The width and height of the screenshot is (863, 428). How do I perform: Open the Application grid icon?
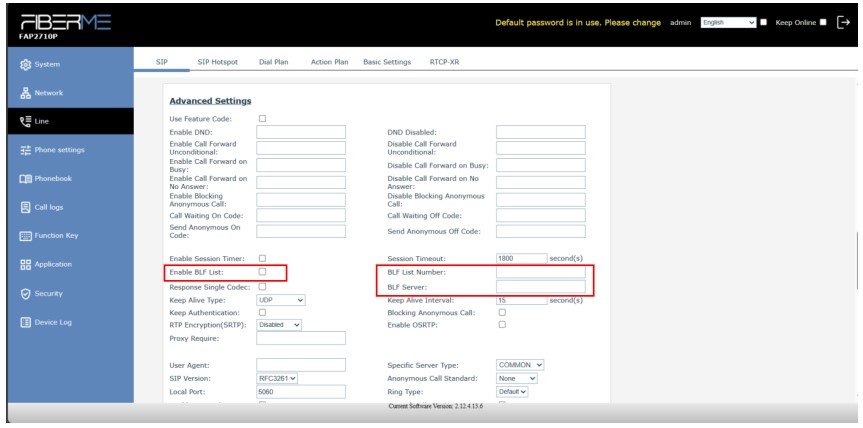[x=25, y=265]
